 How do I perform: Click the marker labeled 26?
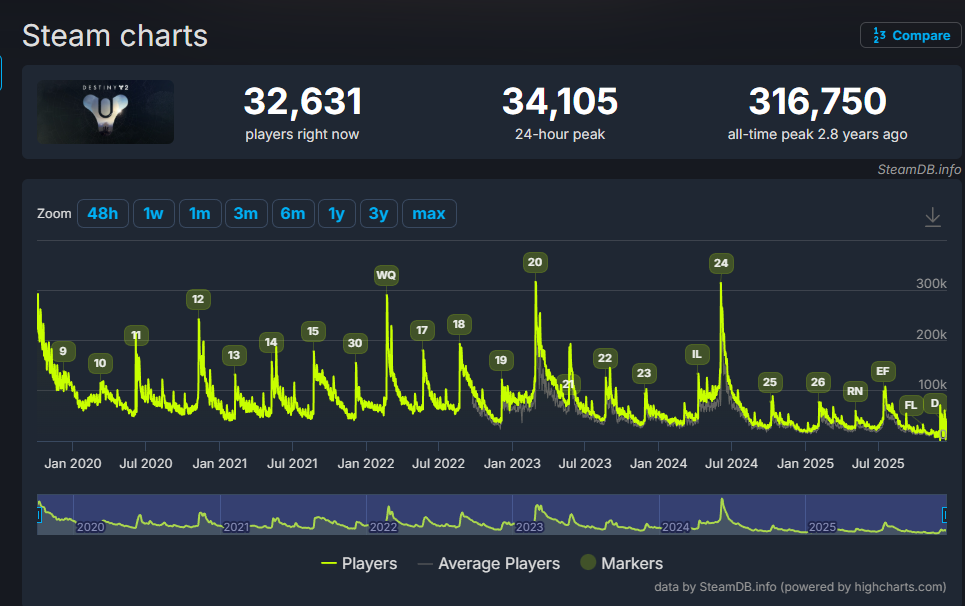tap(818, 382)
